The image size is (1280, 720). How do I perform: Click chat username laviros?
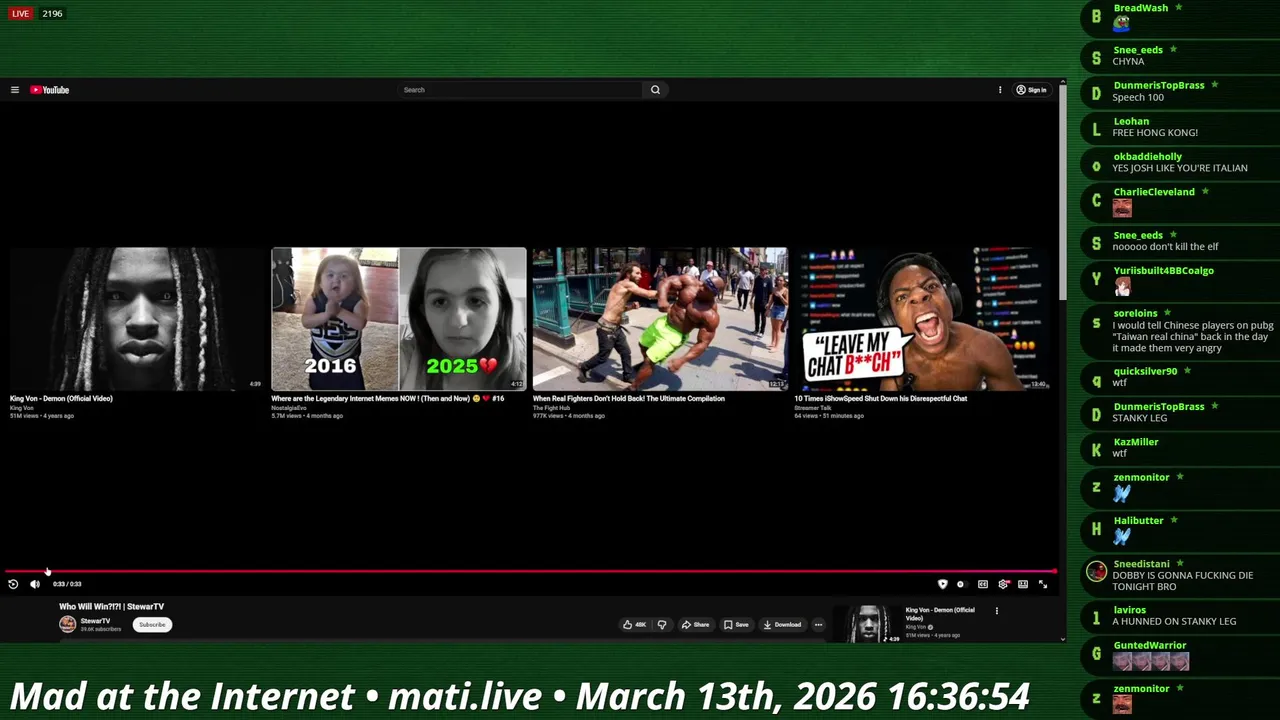click(1129, 610)
